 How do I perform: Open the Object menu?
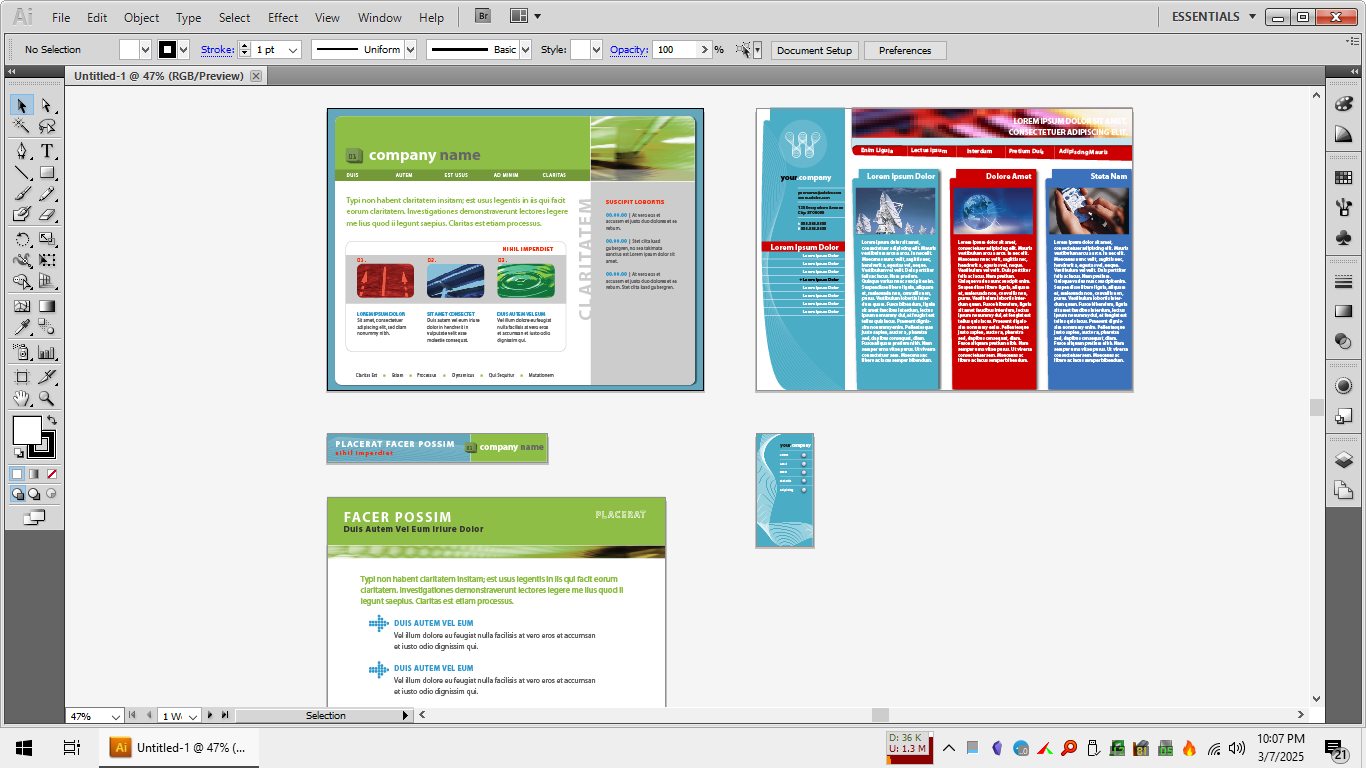click(141, 17)
